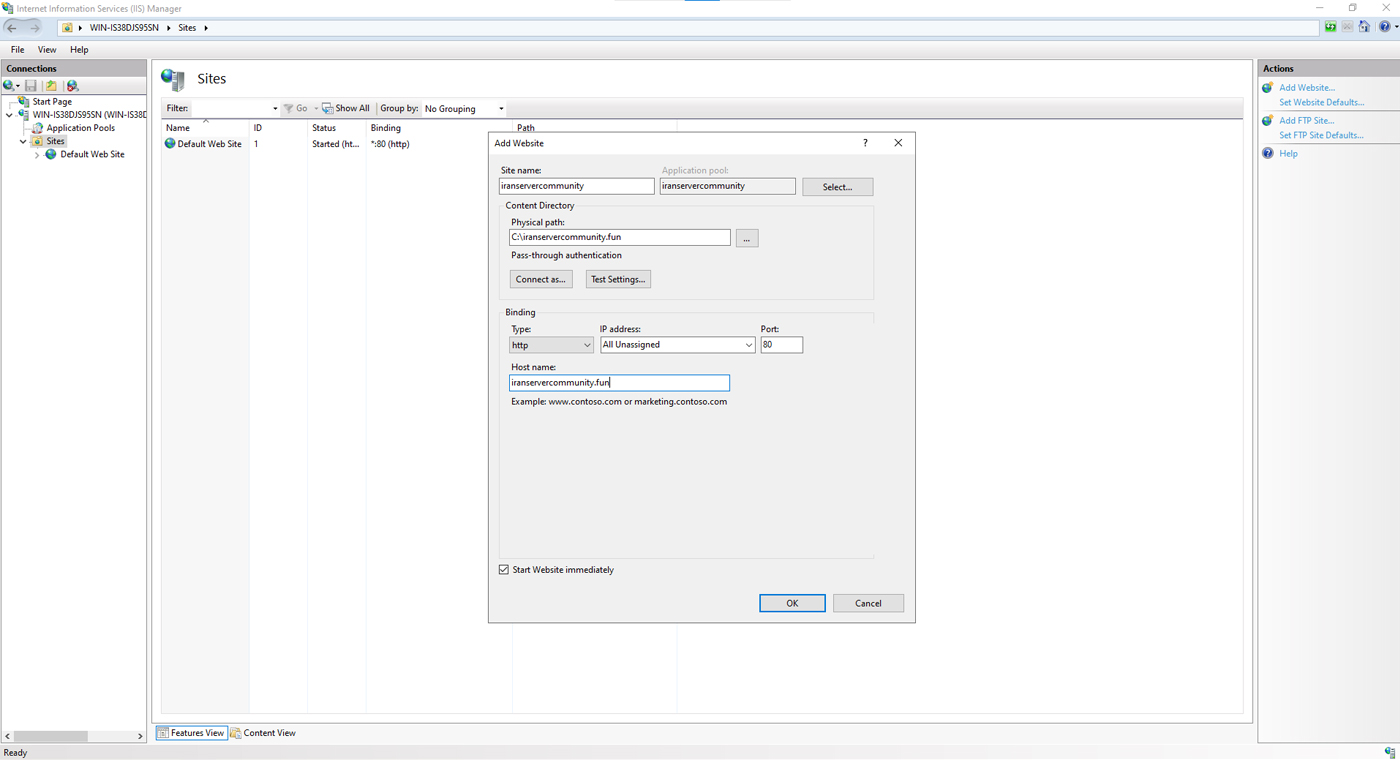Open the View menu

[47, 49]
